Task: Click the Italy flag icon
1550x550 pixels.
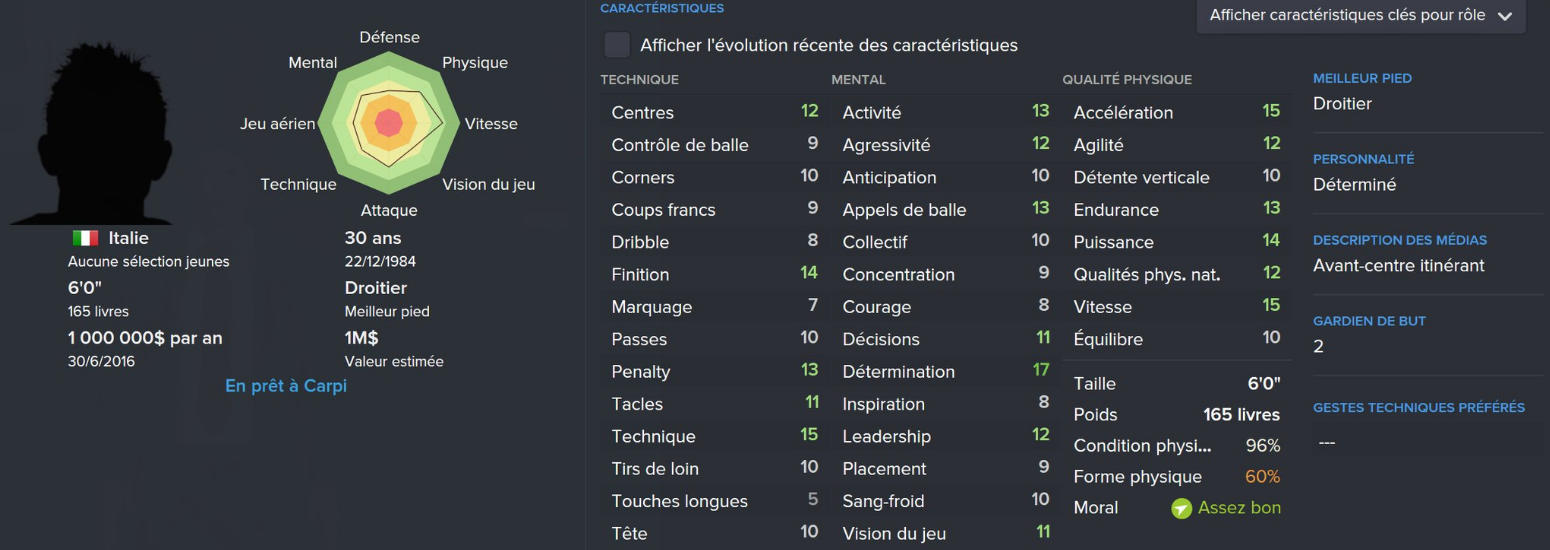Action: (x=85, y=238)
